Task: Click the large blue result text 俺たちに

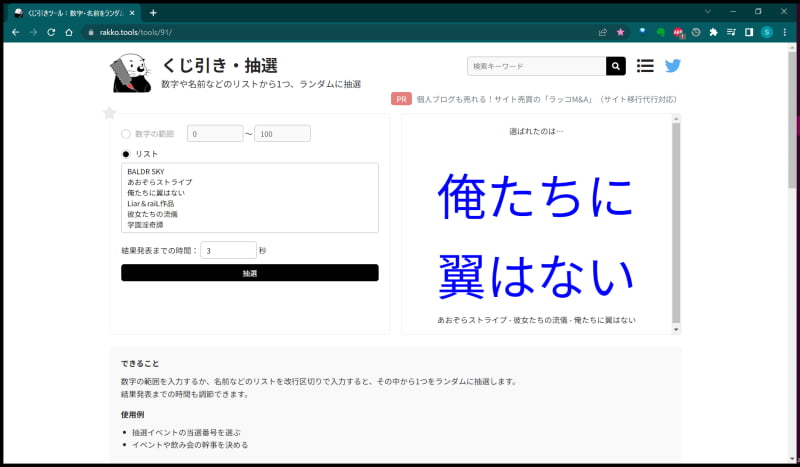Action: (536, 196)
